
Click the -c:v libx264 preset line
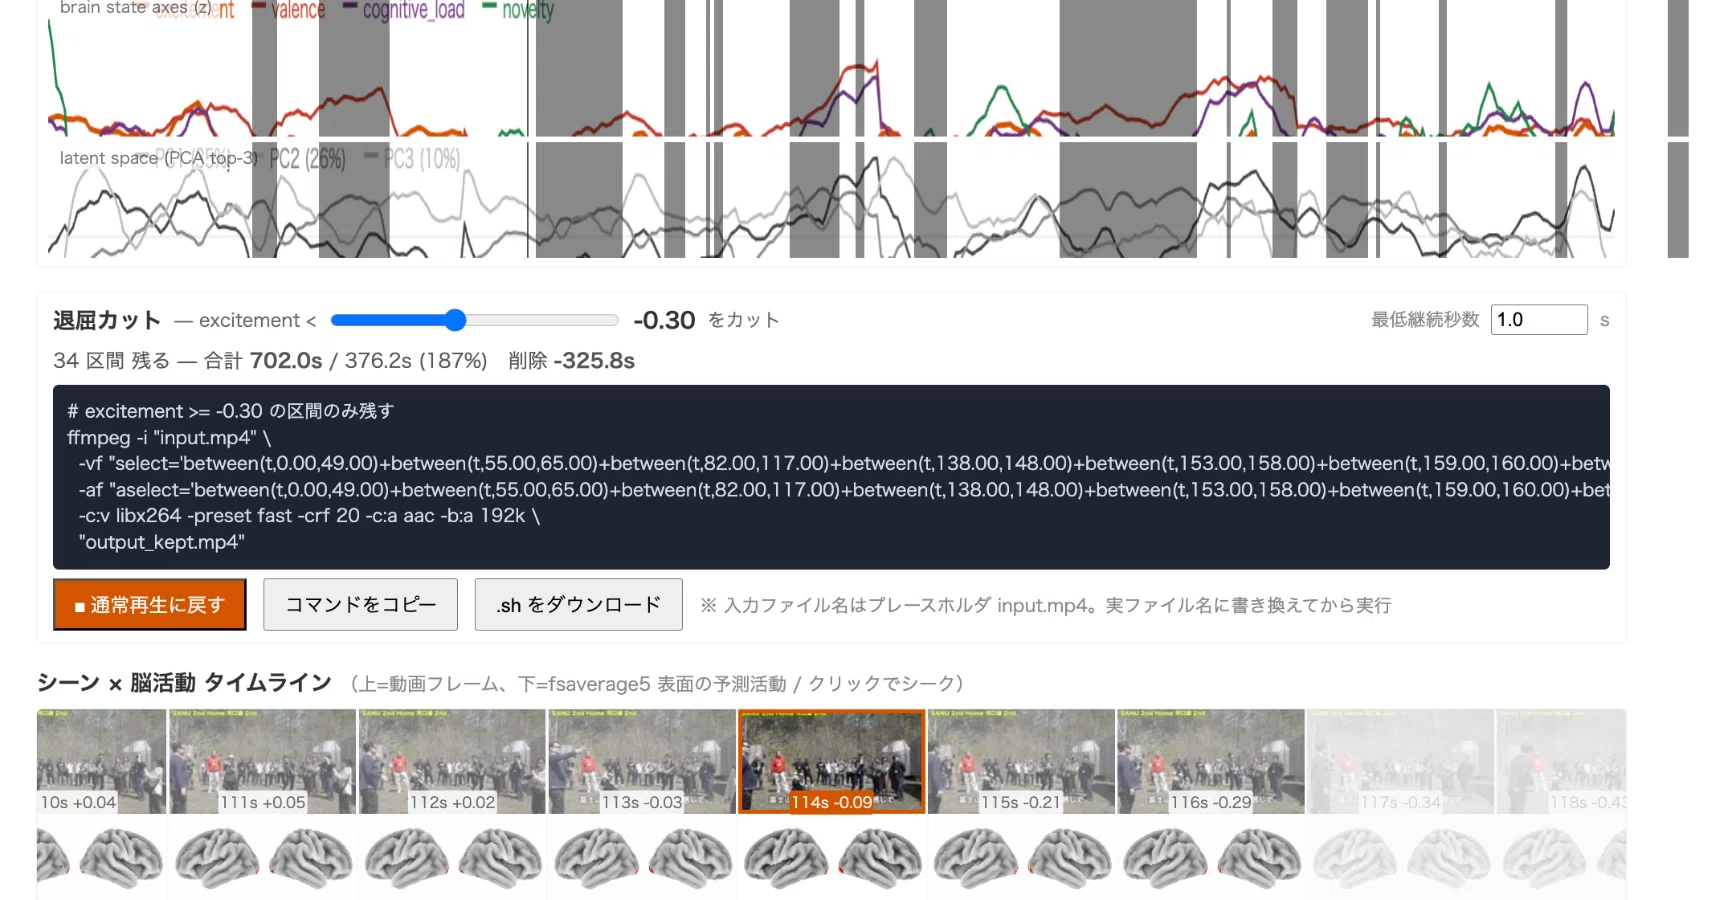coord(309,515)
